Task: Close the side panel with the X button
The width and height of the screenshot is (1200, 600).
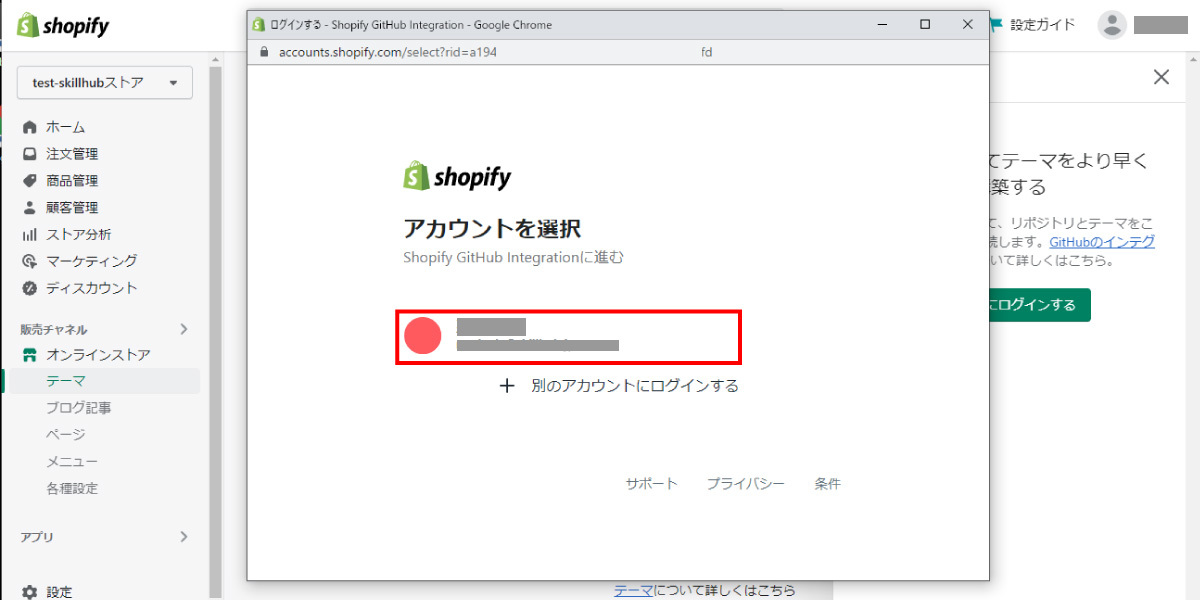Action: pyautogui.click(x=1161, y=77)
